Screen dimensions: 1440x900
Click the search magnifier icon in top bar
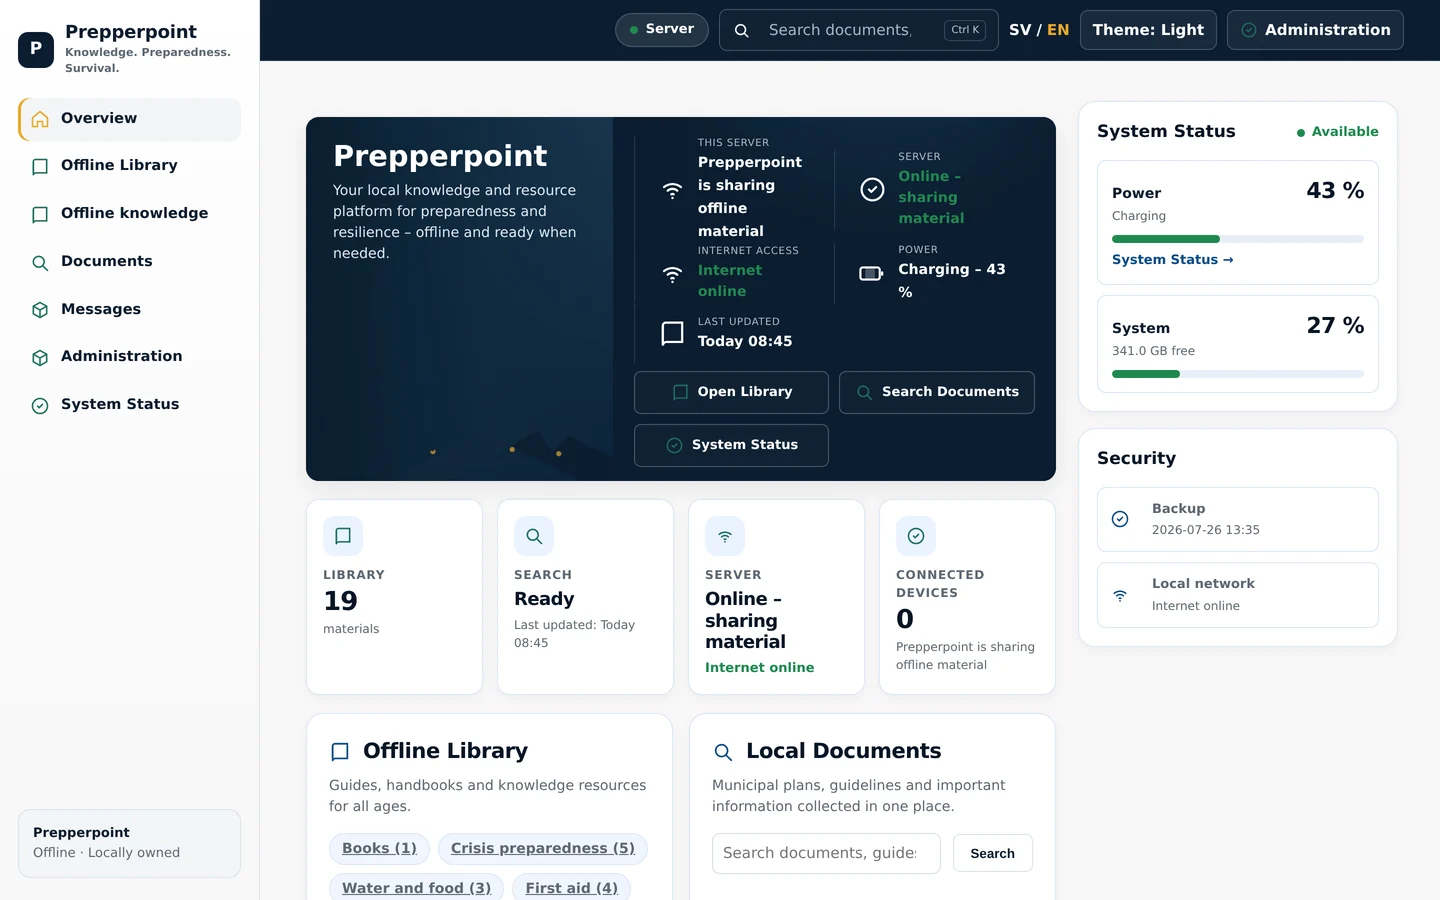tap(742, 31)
